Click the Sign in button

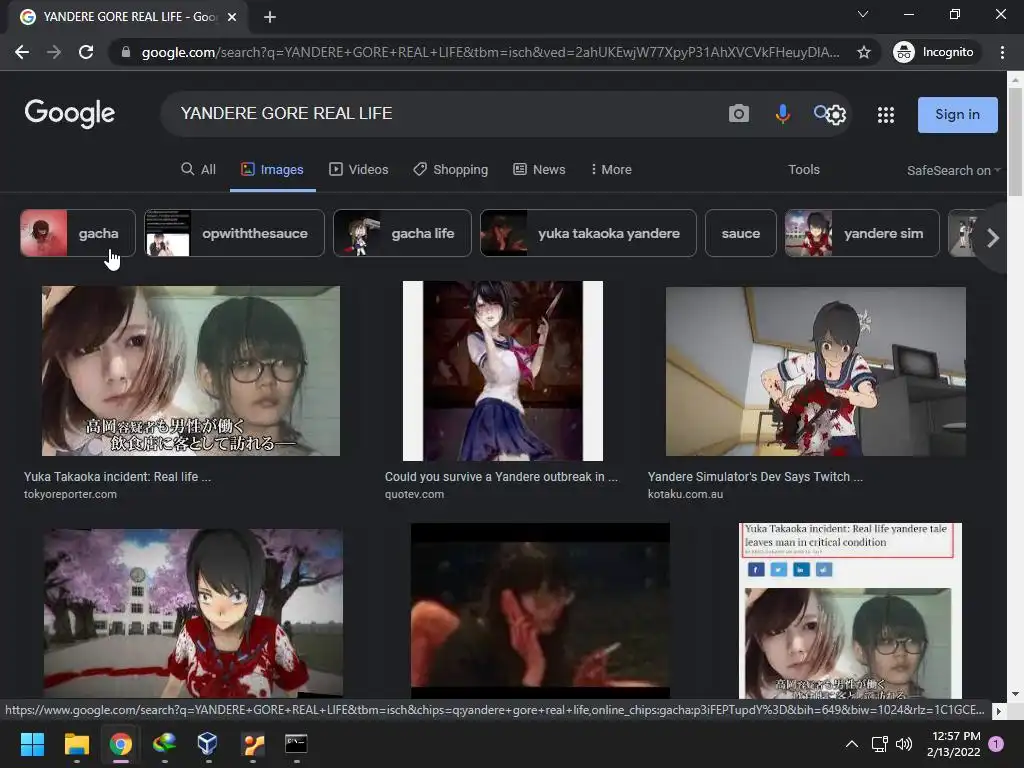pyautogui.click(x=957, y=114)
